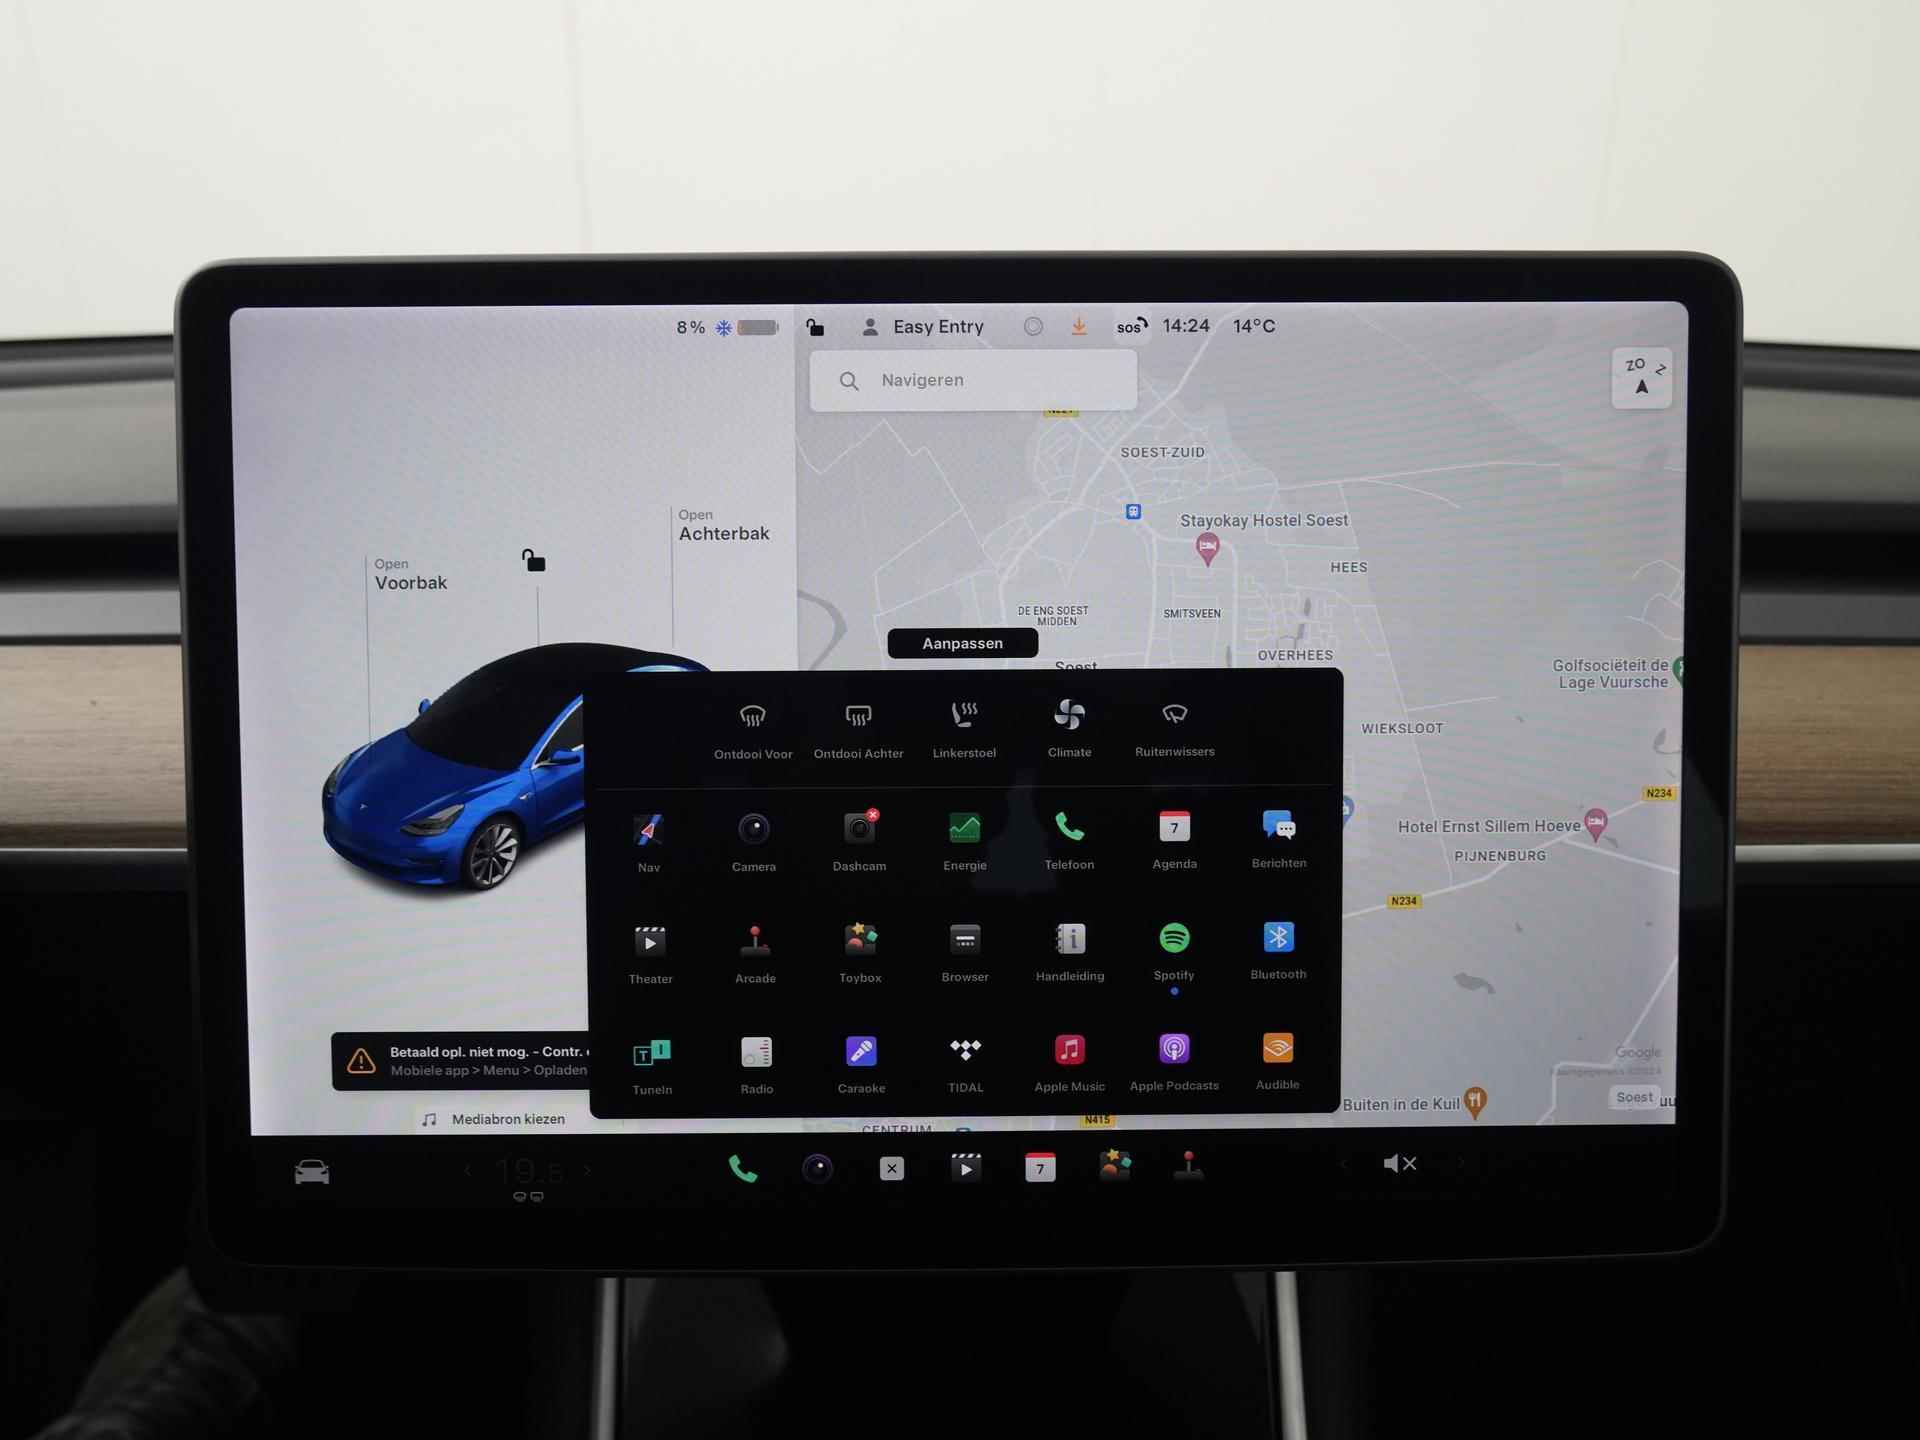Open the Toybox app
The width and height of the screenshot is (1920, 1440).
coord(859,954)
